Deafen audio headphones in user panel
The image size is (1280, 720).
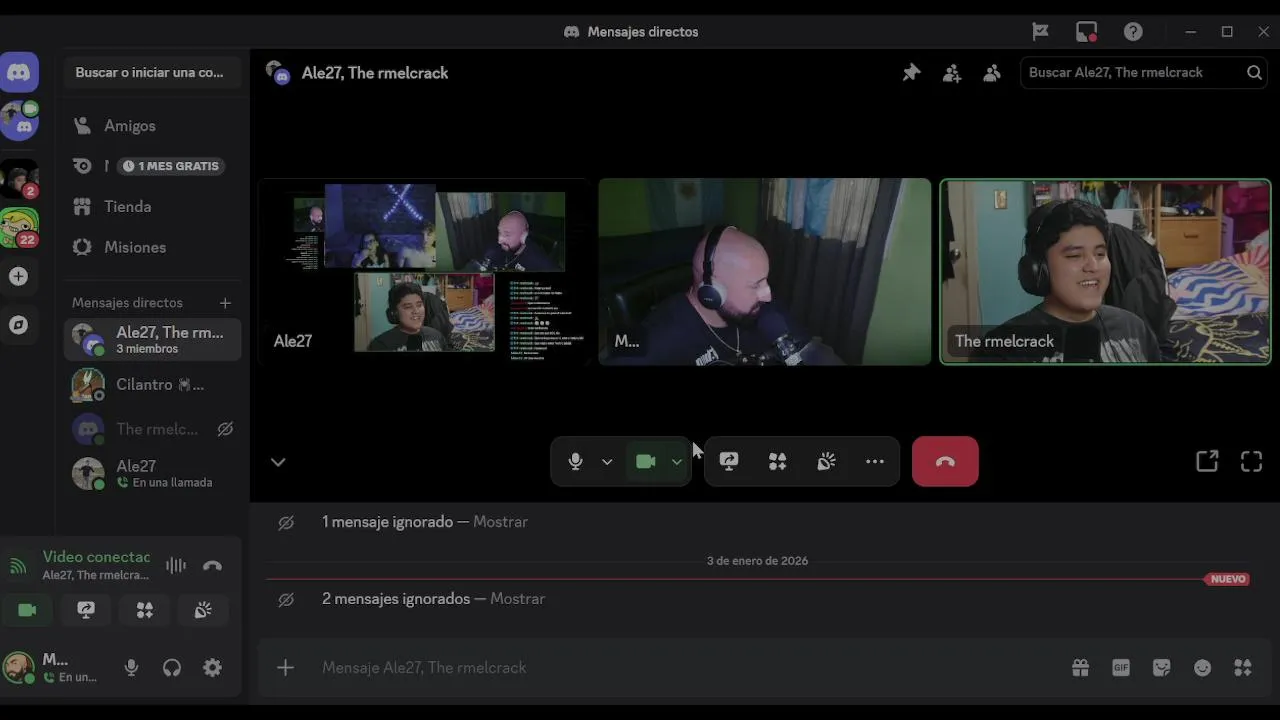pos(172,667)
